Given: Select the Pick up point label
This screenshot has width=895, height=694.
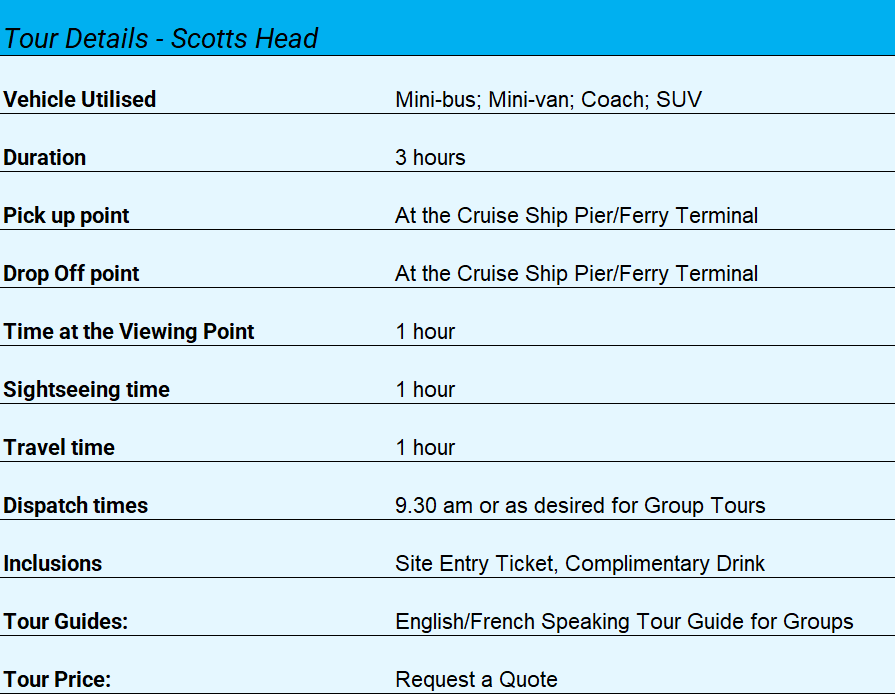Looking at the screenshot, I should tap(66, 216).
